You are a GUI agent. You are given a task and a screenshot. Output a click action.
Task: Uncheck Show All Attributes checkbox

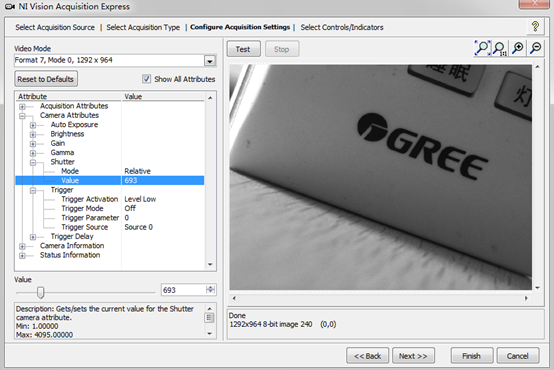[x=146, y=79]
